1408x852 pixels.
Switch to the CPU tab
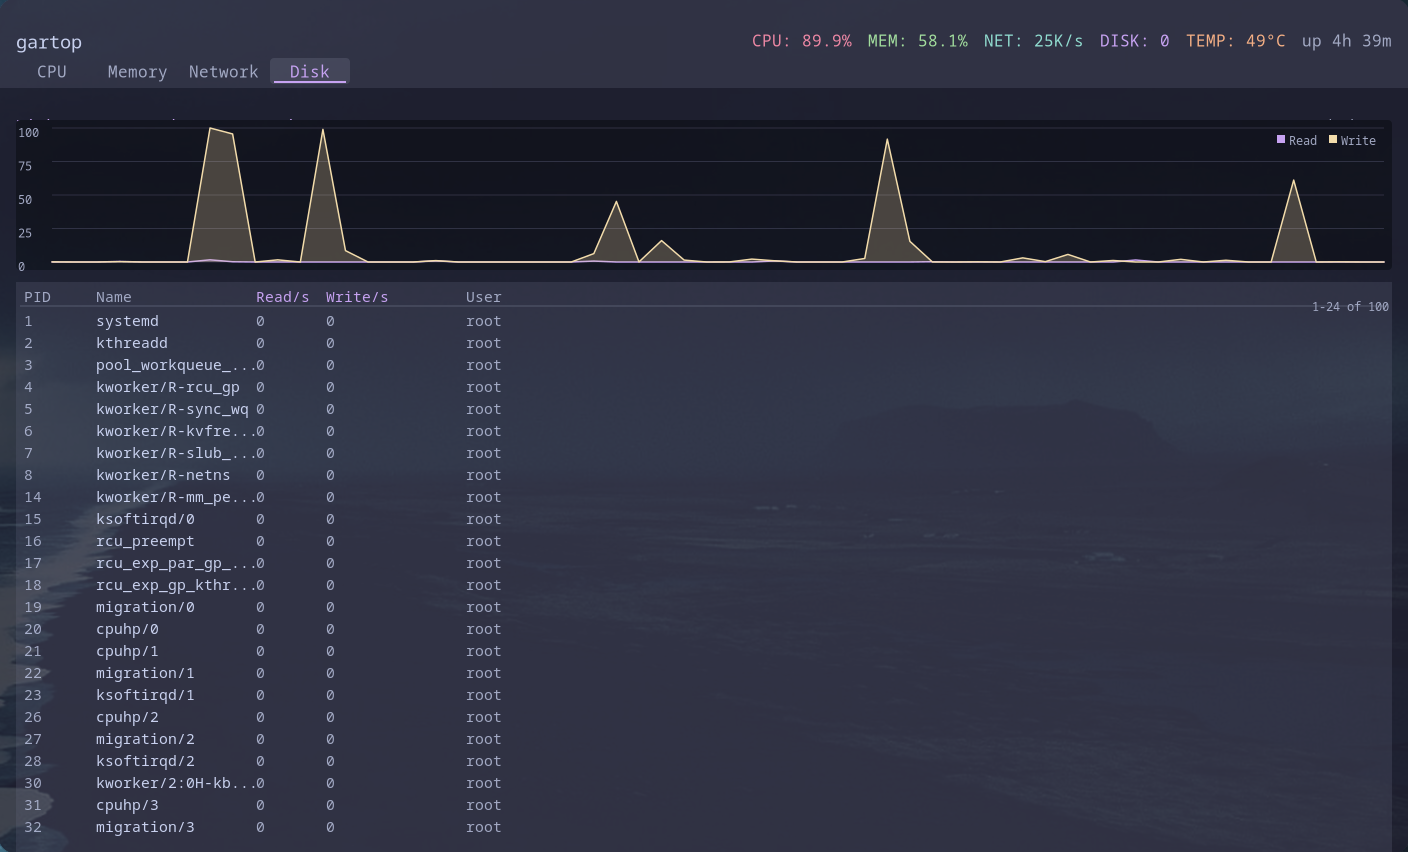52,72
